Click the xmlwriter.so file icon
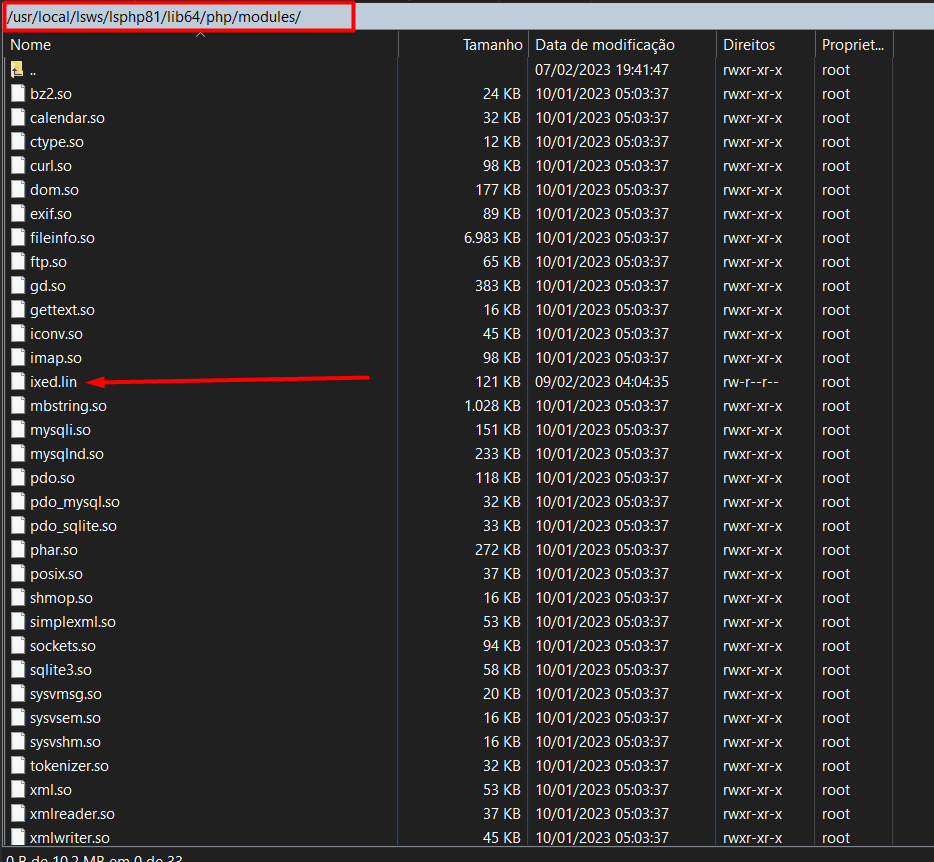 17,838
